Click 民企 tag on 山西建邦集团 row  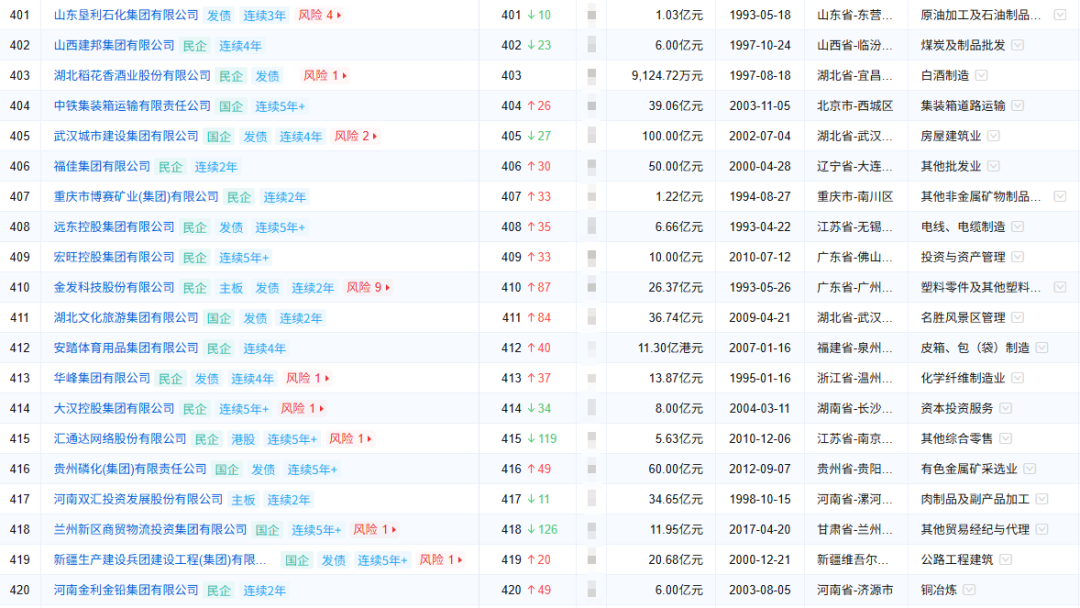(x=195, y=45)
